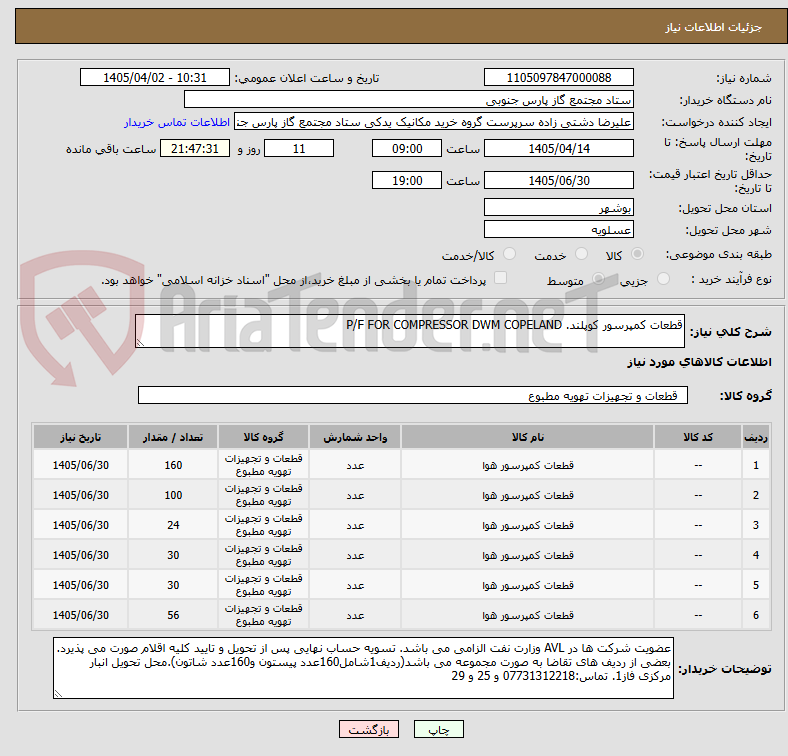
Task: Click the announcement date field 1405/04/02 - 10:31
Action: 155,77
